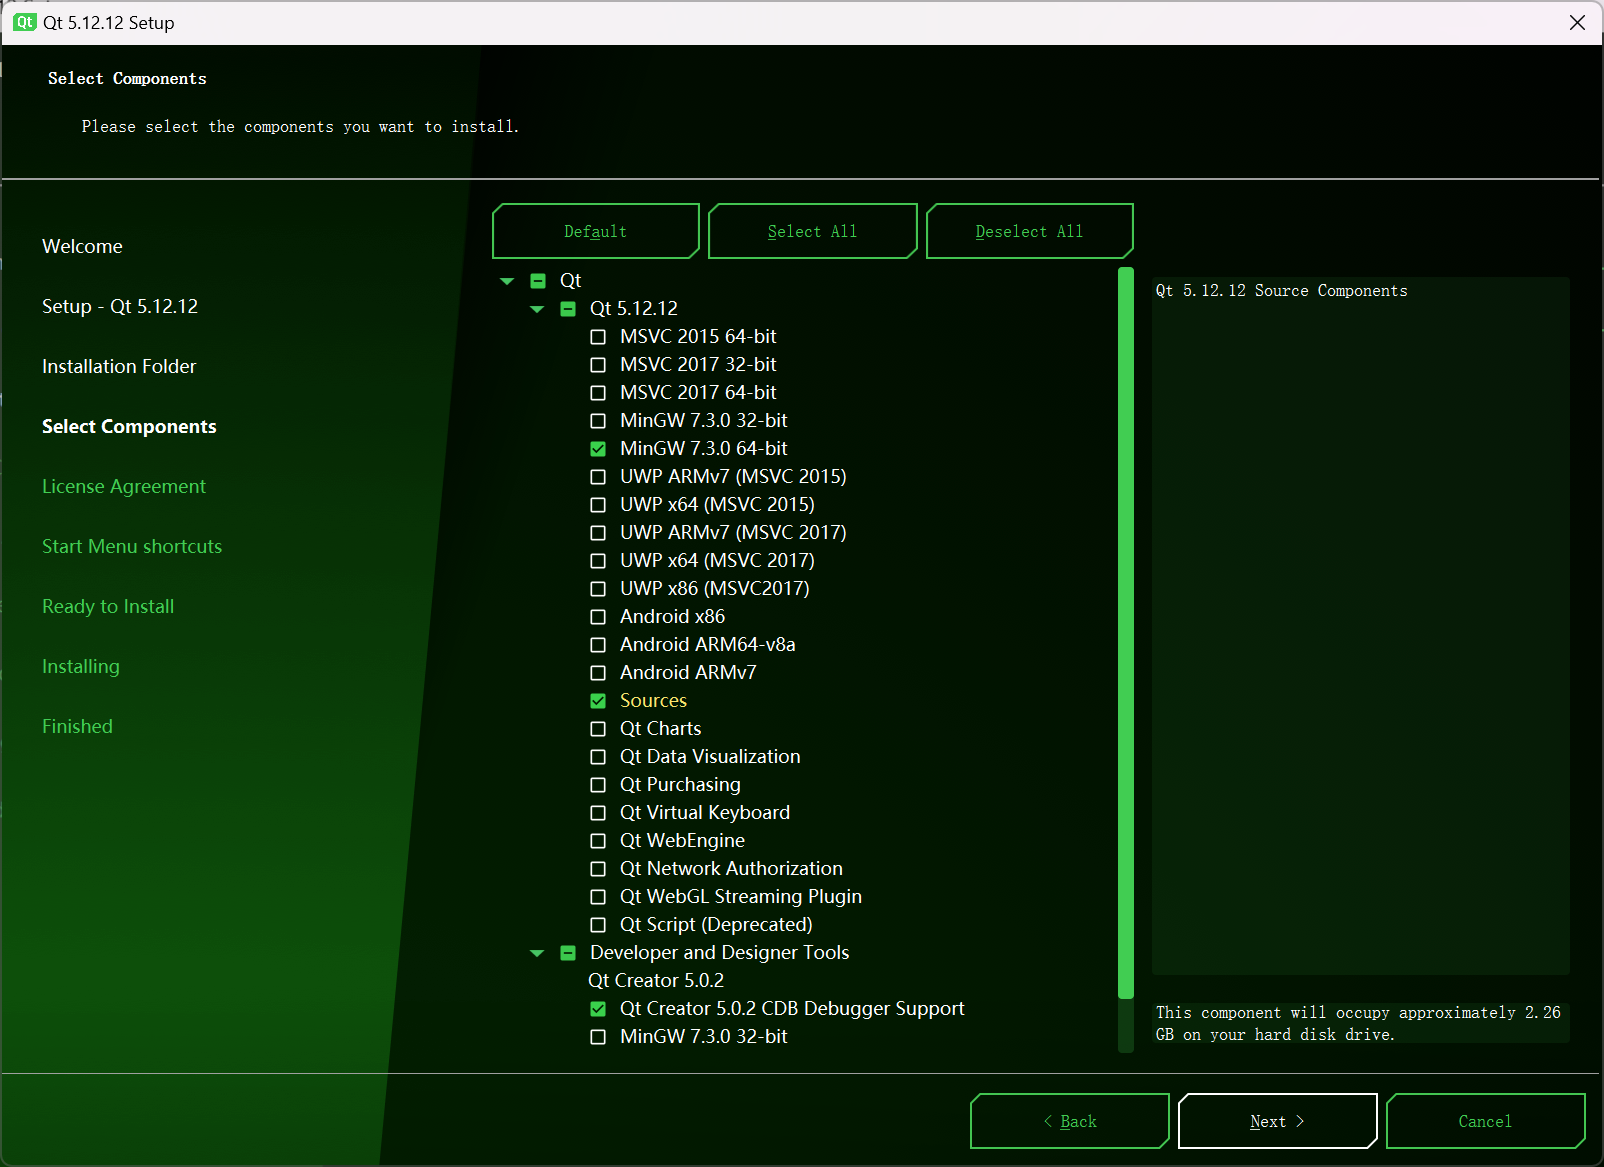Open the Finished step in sidebar
Viewport: 1604px width, 1167px height.
click(77, 726)
